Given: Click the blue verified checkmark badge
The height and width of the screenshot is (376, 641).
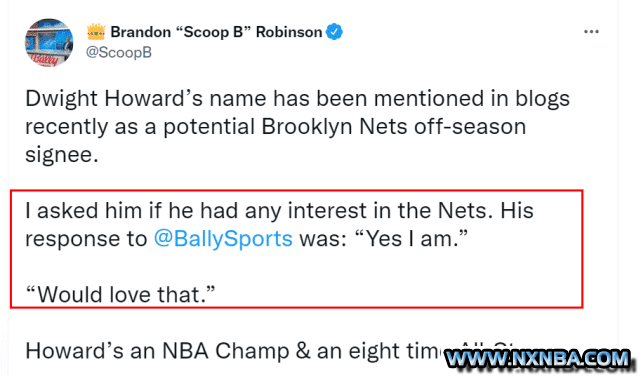Looking at the screenshot, I should pyautogui.click(x=334, y=31).
